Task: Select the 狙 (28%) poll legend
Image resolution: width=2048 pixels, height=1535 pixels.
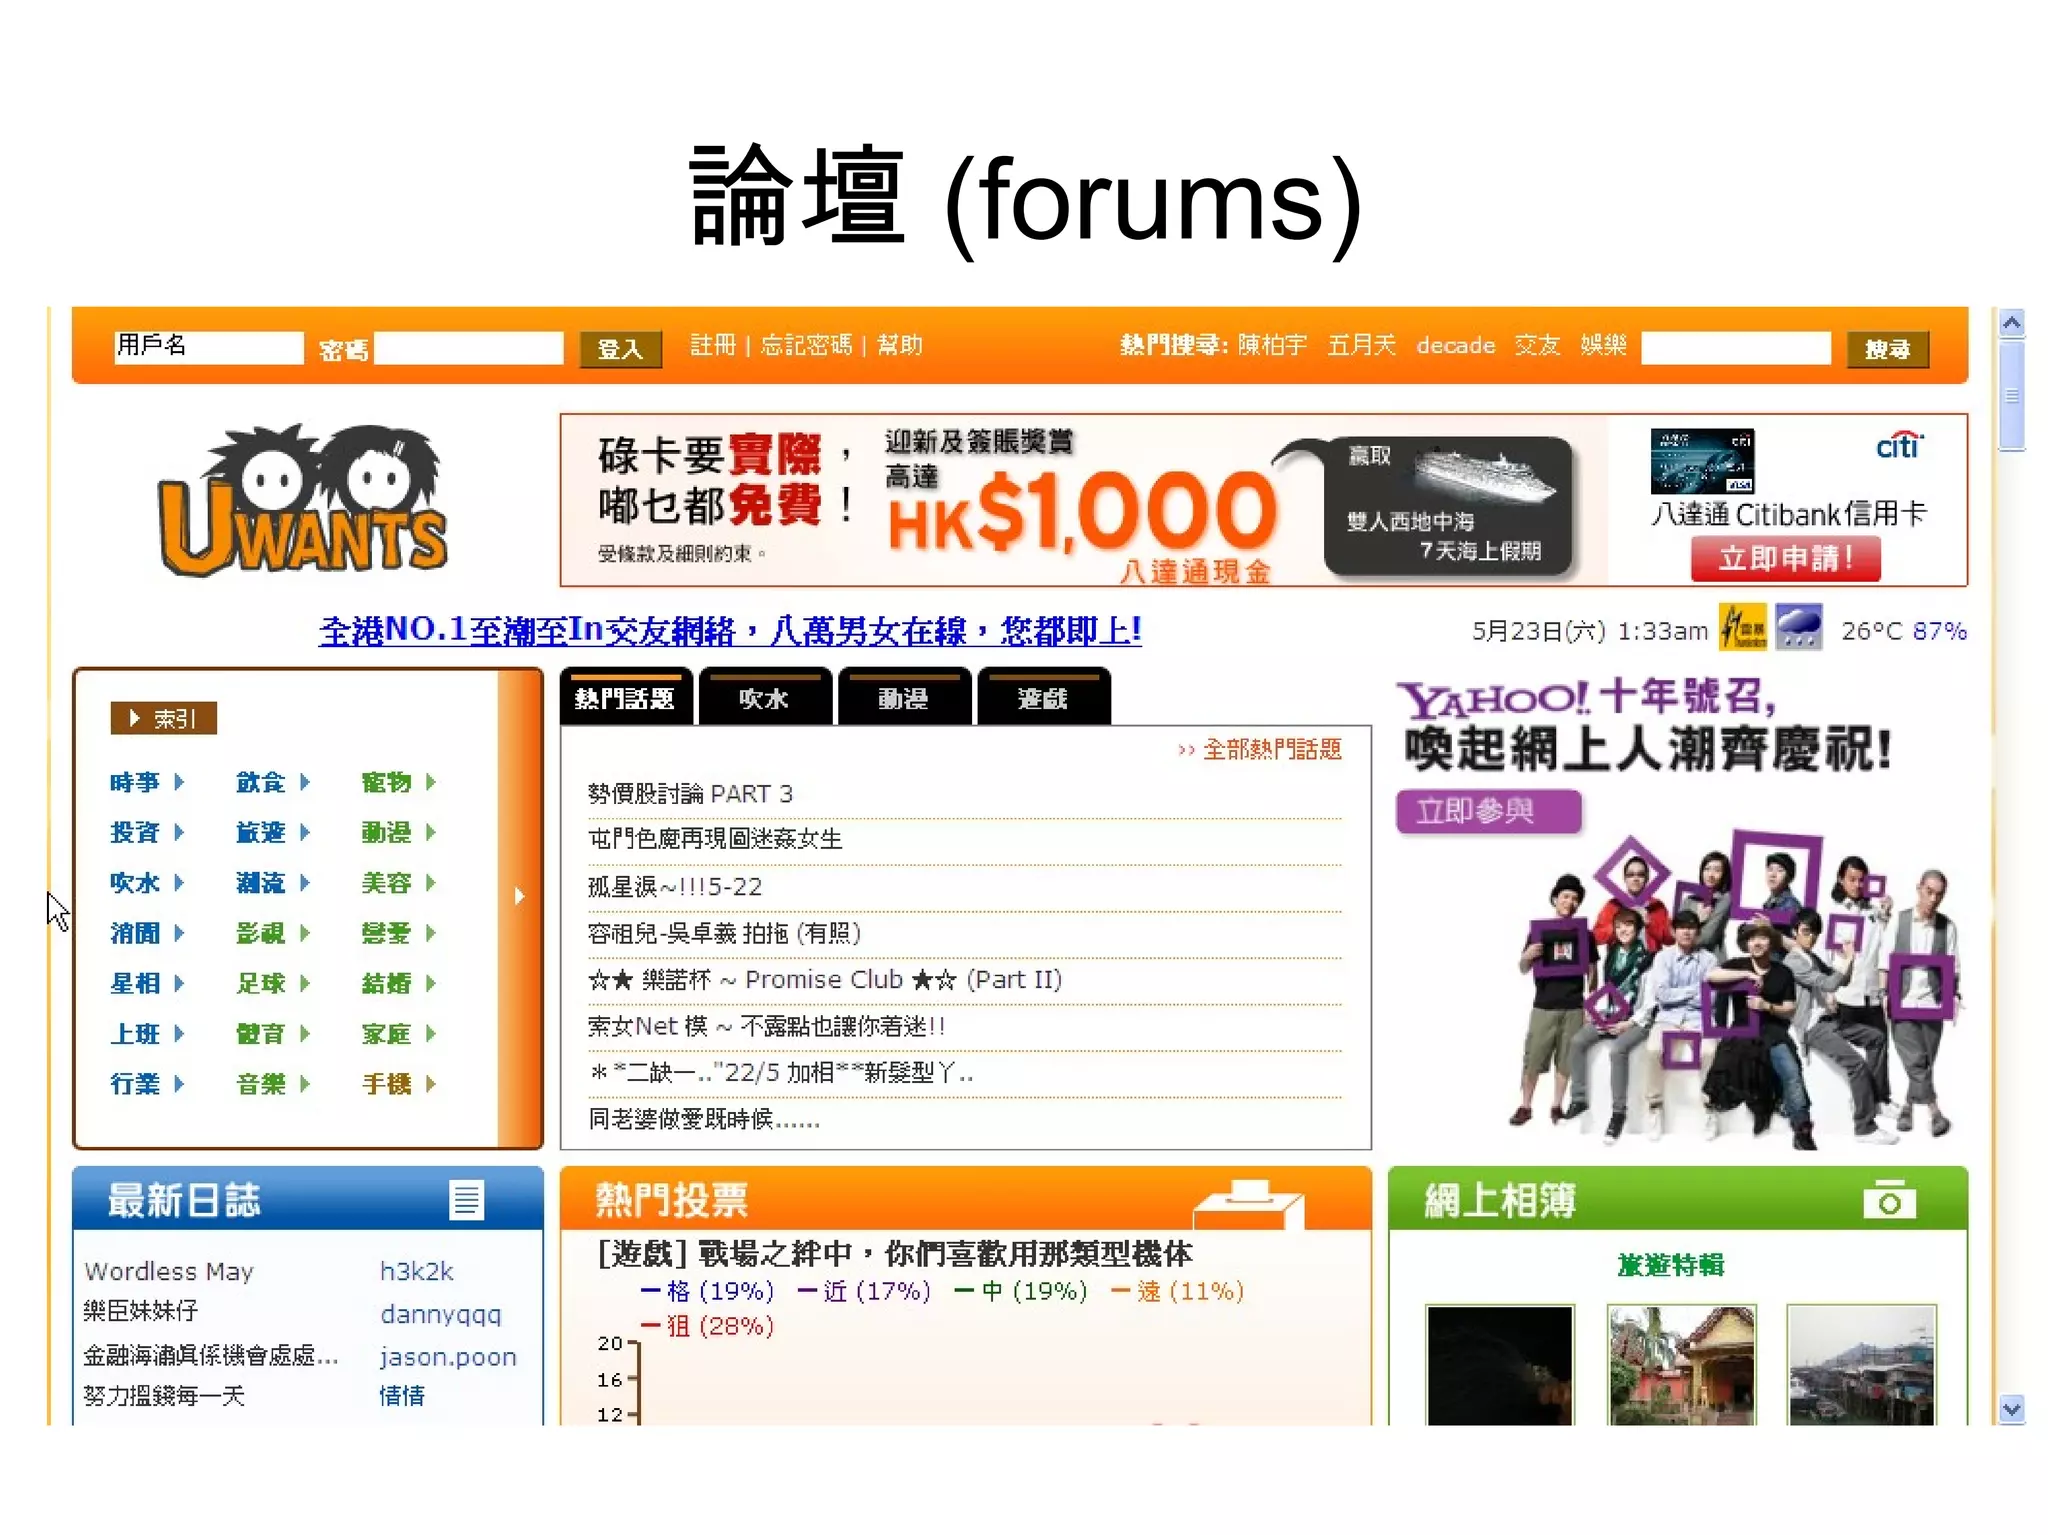Action: click(708, 1326)
